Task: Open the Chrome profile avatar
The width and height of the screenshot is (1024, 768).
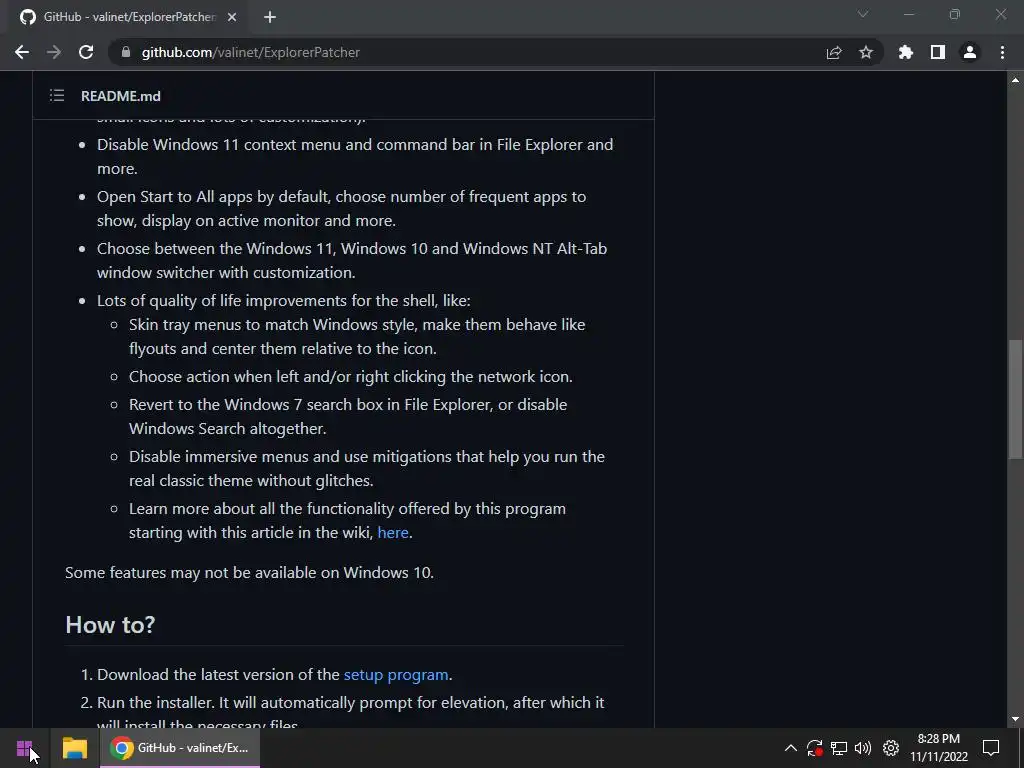Action: [x=970, y=52]
